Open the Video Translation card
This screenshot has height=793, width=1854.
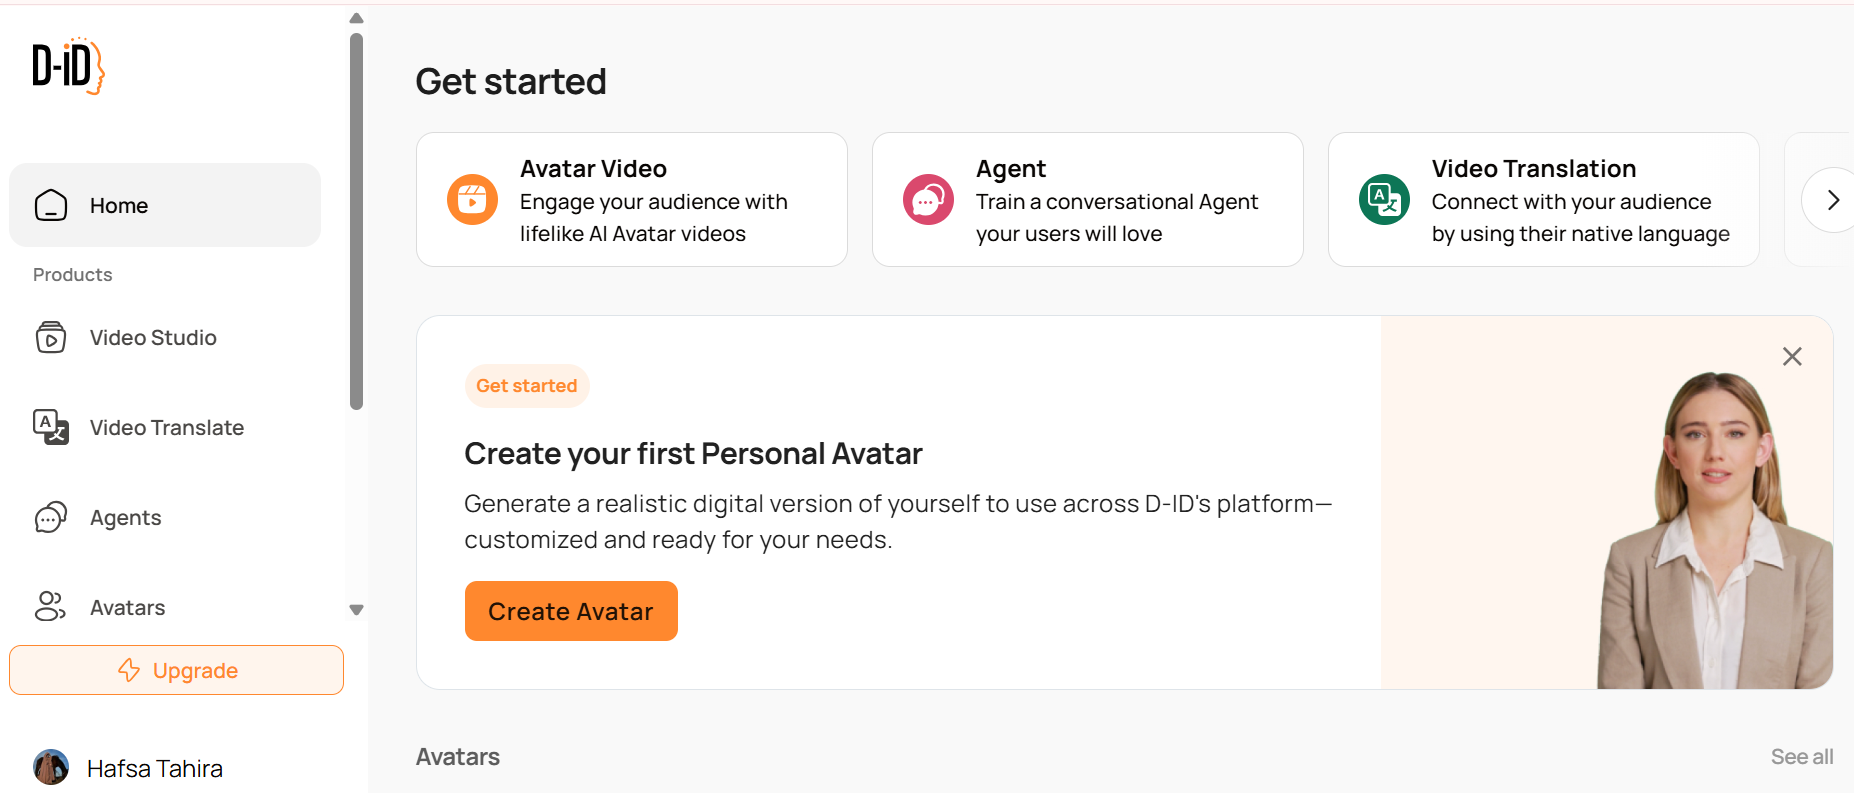[1544, 200]
